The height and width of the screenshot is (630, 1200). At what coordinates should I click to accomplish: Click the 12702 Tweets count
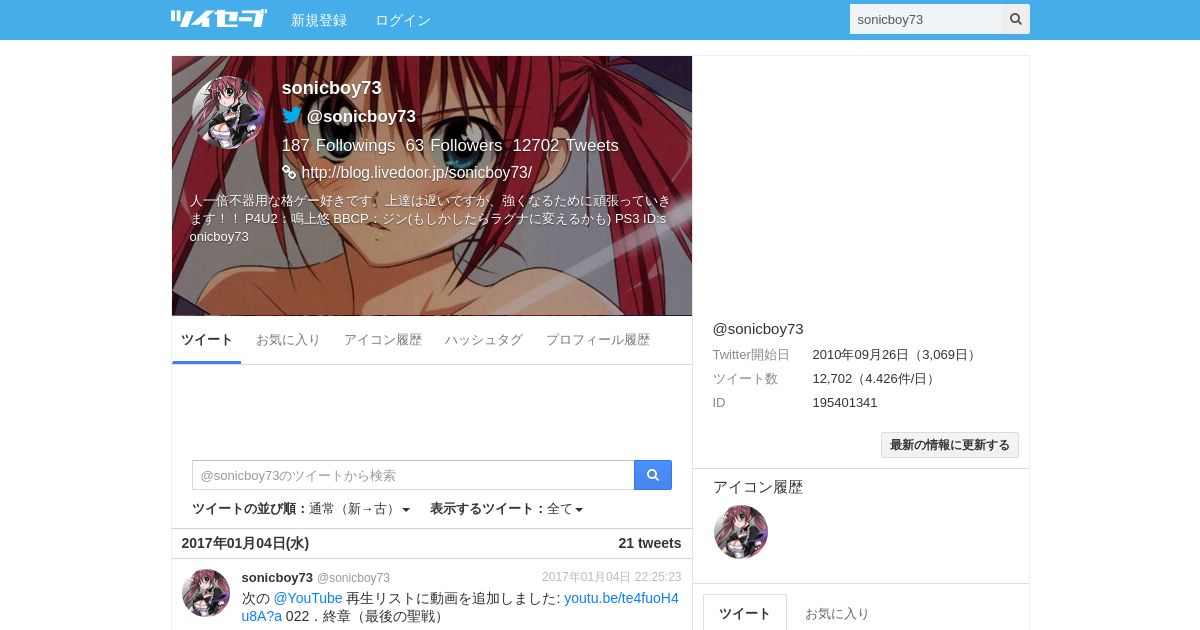[566, 145]
